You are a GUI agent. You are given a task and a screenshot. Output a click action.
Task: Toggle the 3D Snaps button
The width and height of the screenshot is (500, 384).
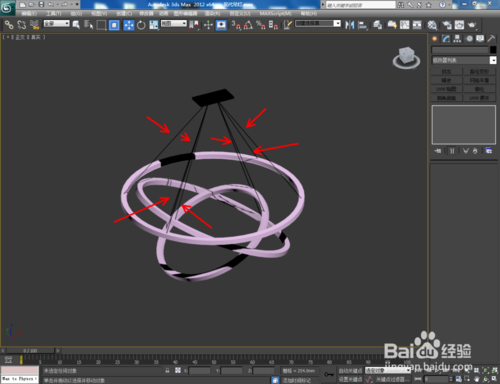coord(236,25)
